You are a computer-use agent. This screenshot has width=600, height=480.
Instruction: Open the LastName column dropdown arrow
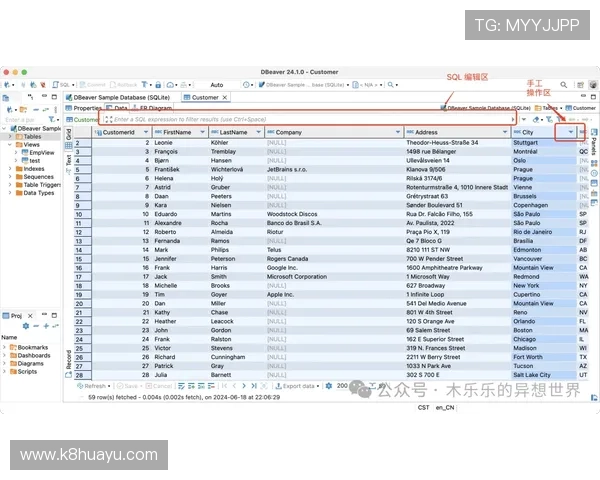259,132
